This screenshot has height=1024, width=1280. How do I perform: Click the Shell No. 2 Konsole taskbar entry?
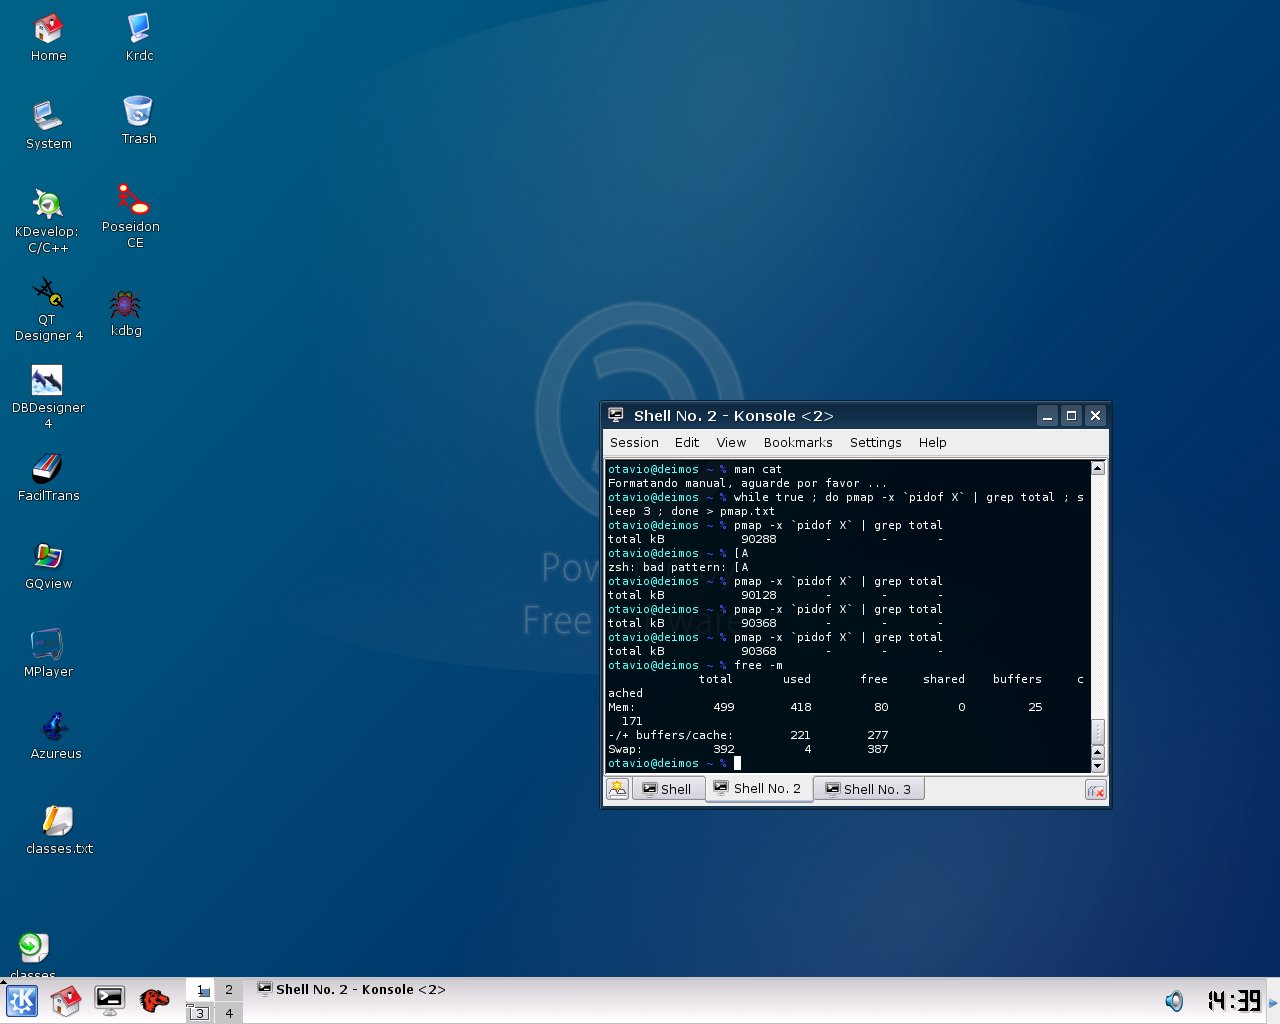(352, 989)
